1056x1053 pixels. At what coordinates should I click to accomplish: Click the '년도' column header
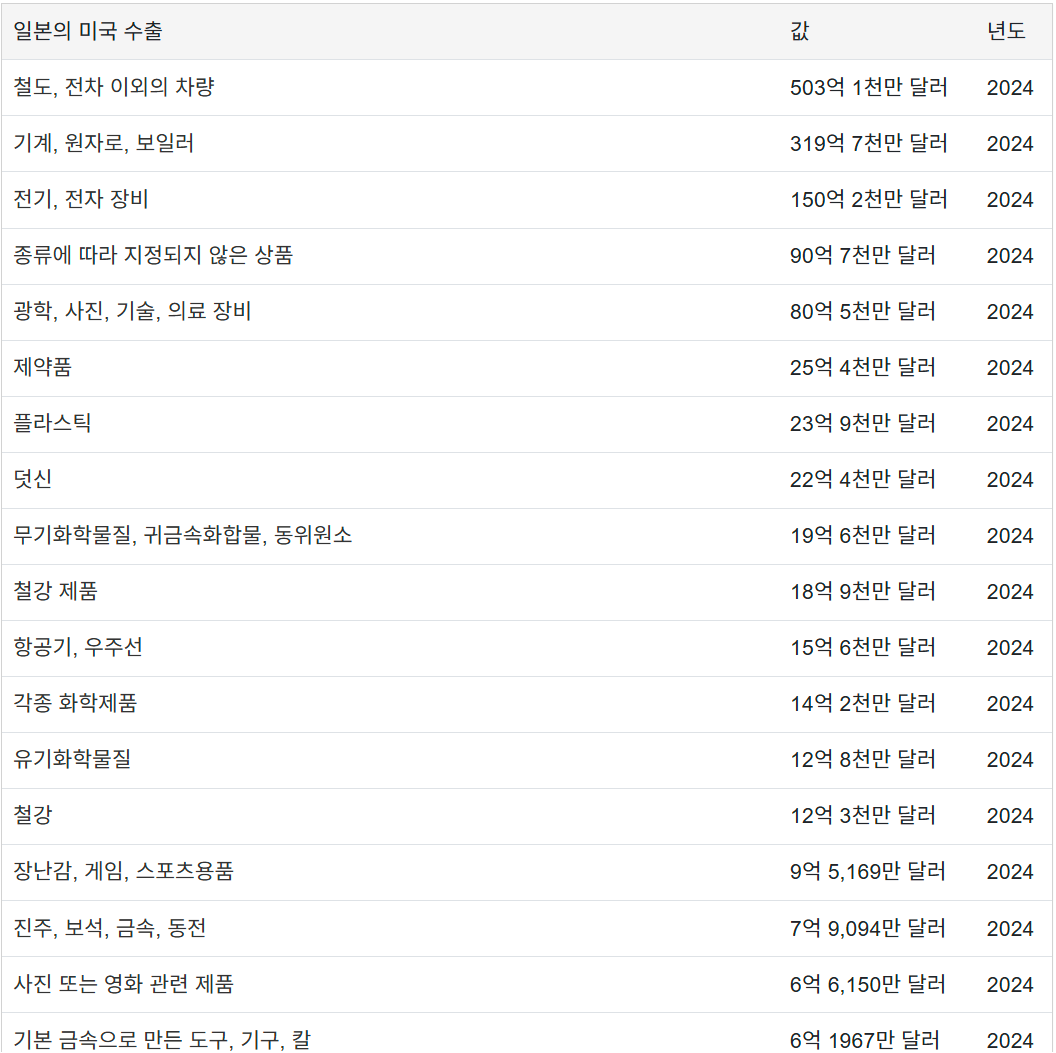[1006, 31]
